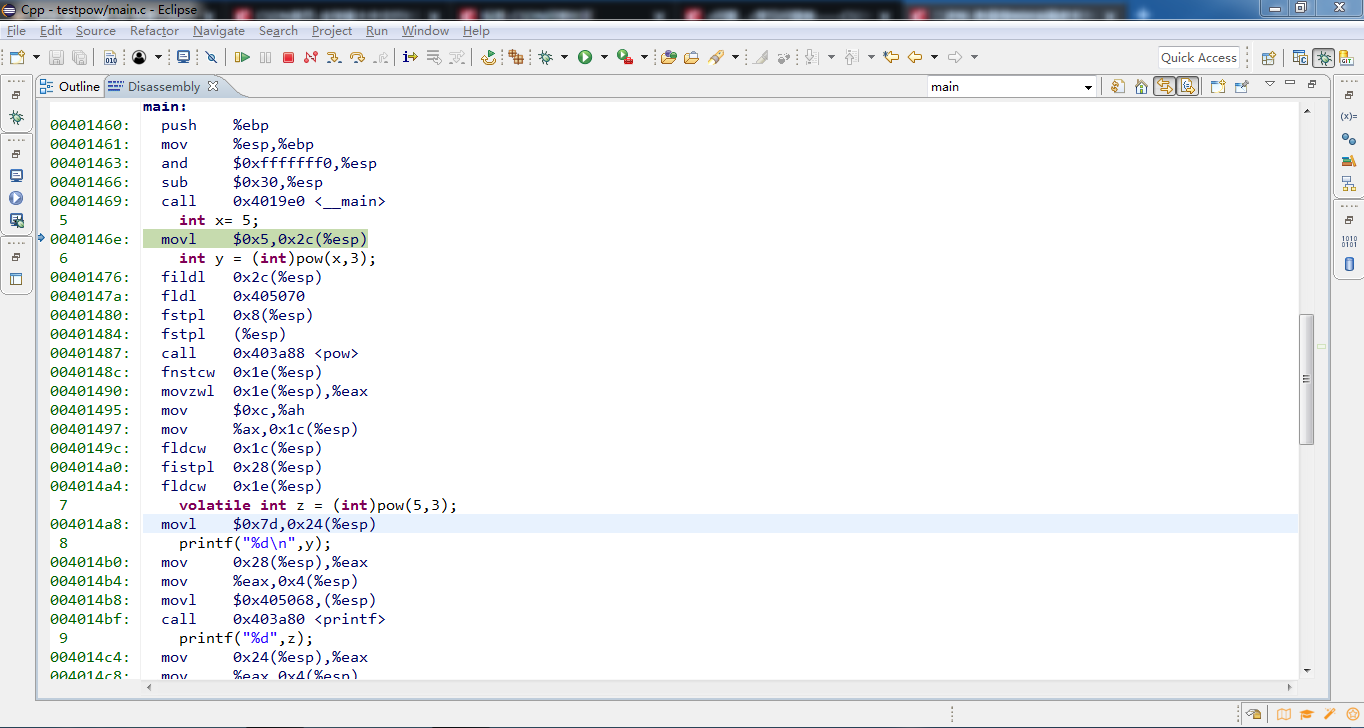Click the Quick Access field
Viewport: 1364px width, 728px height.
(x=1198, y=58)
